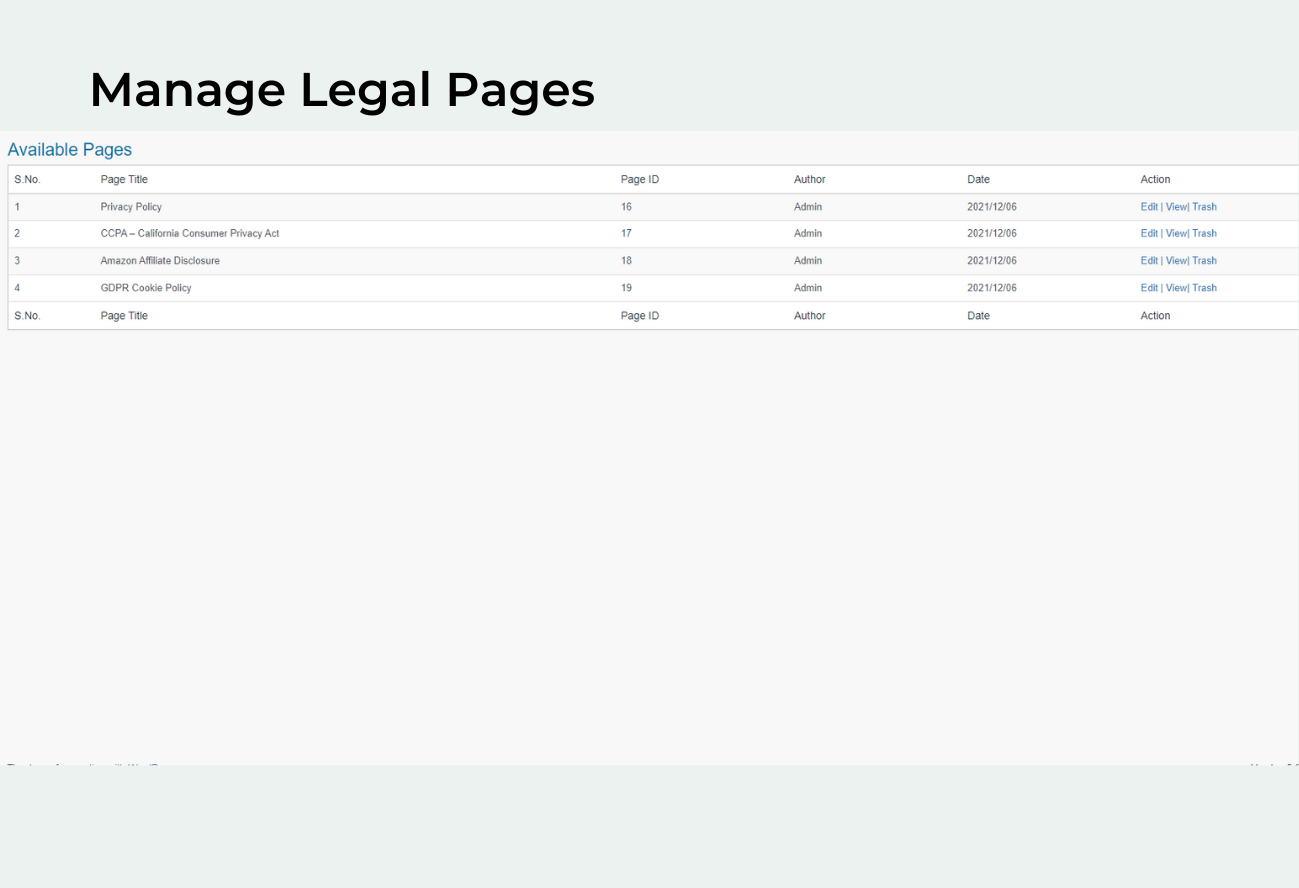Trash the Privacy Policy page
The height and width of the screenshot is (888, 1299).
(x=1204, y=207)
